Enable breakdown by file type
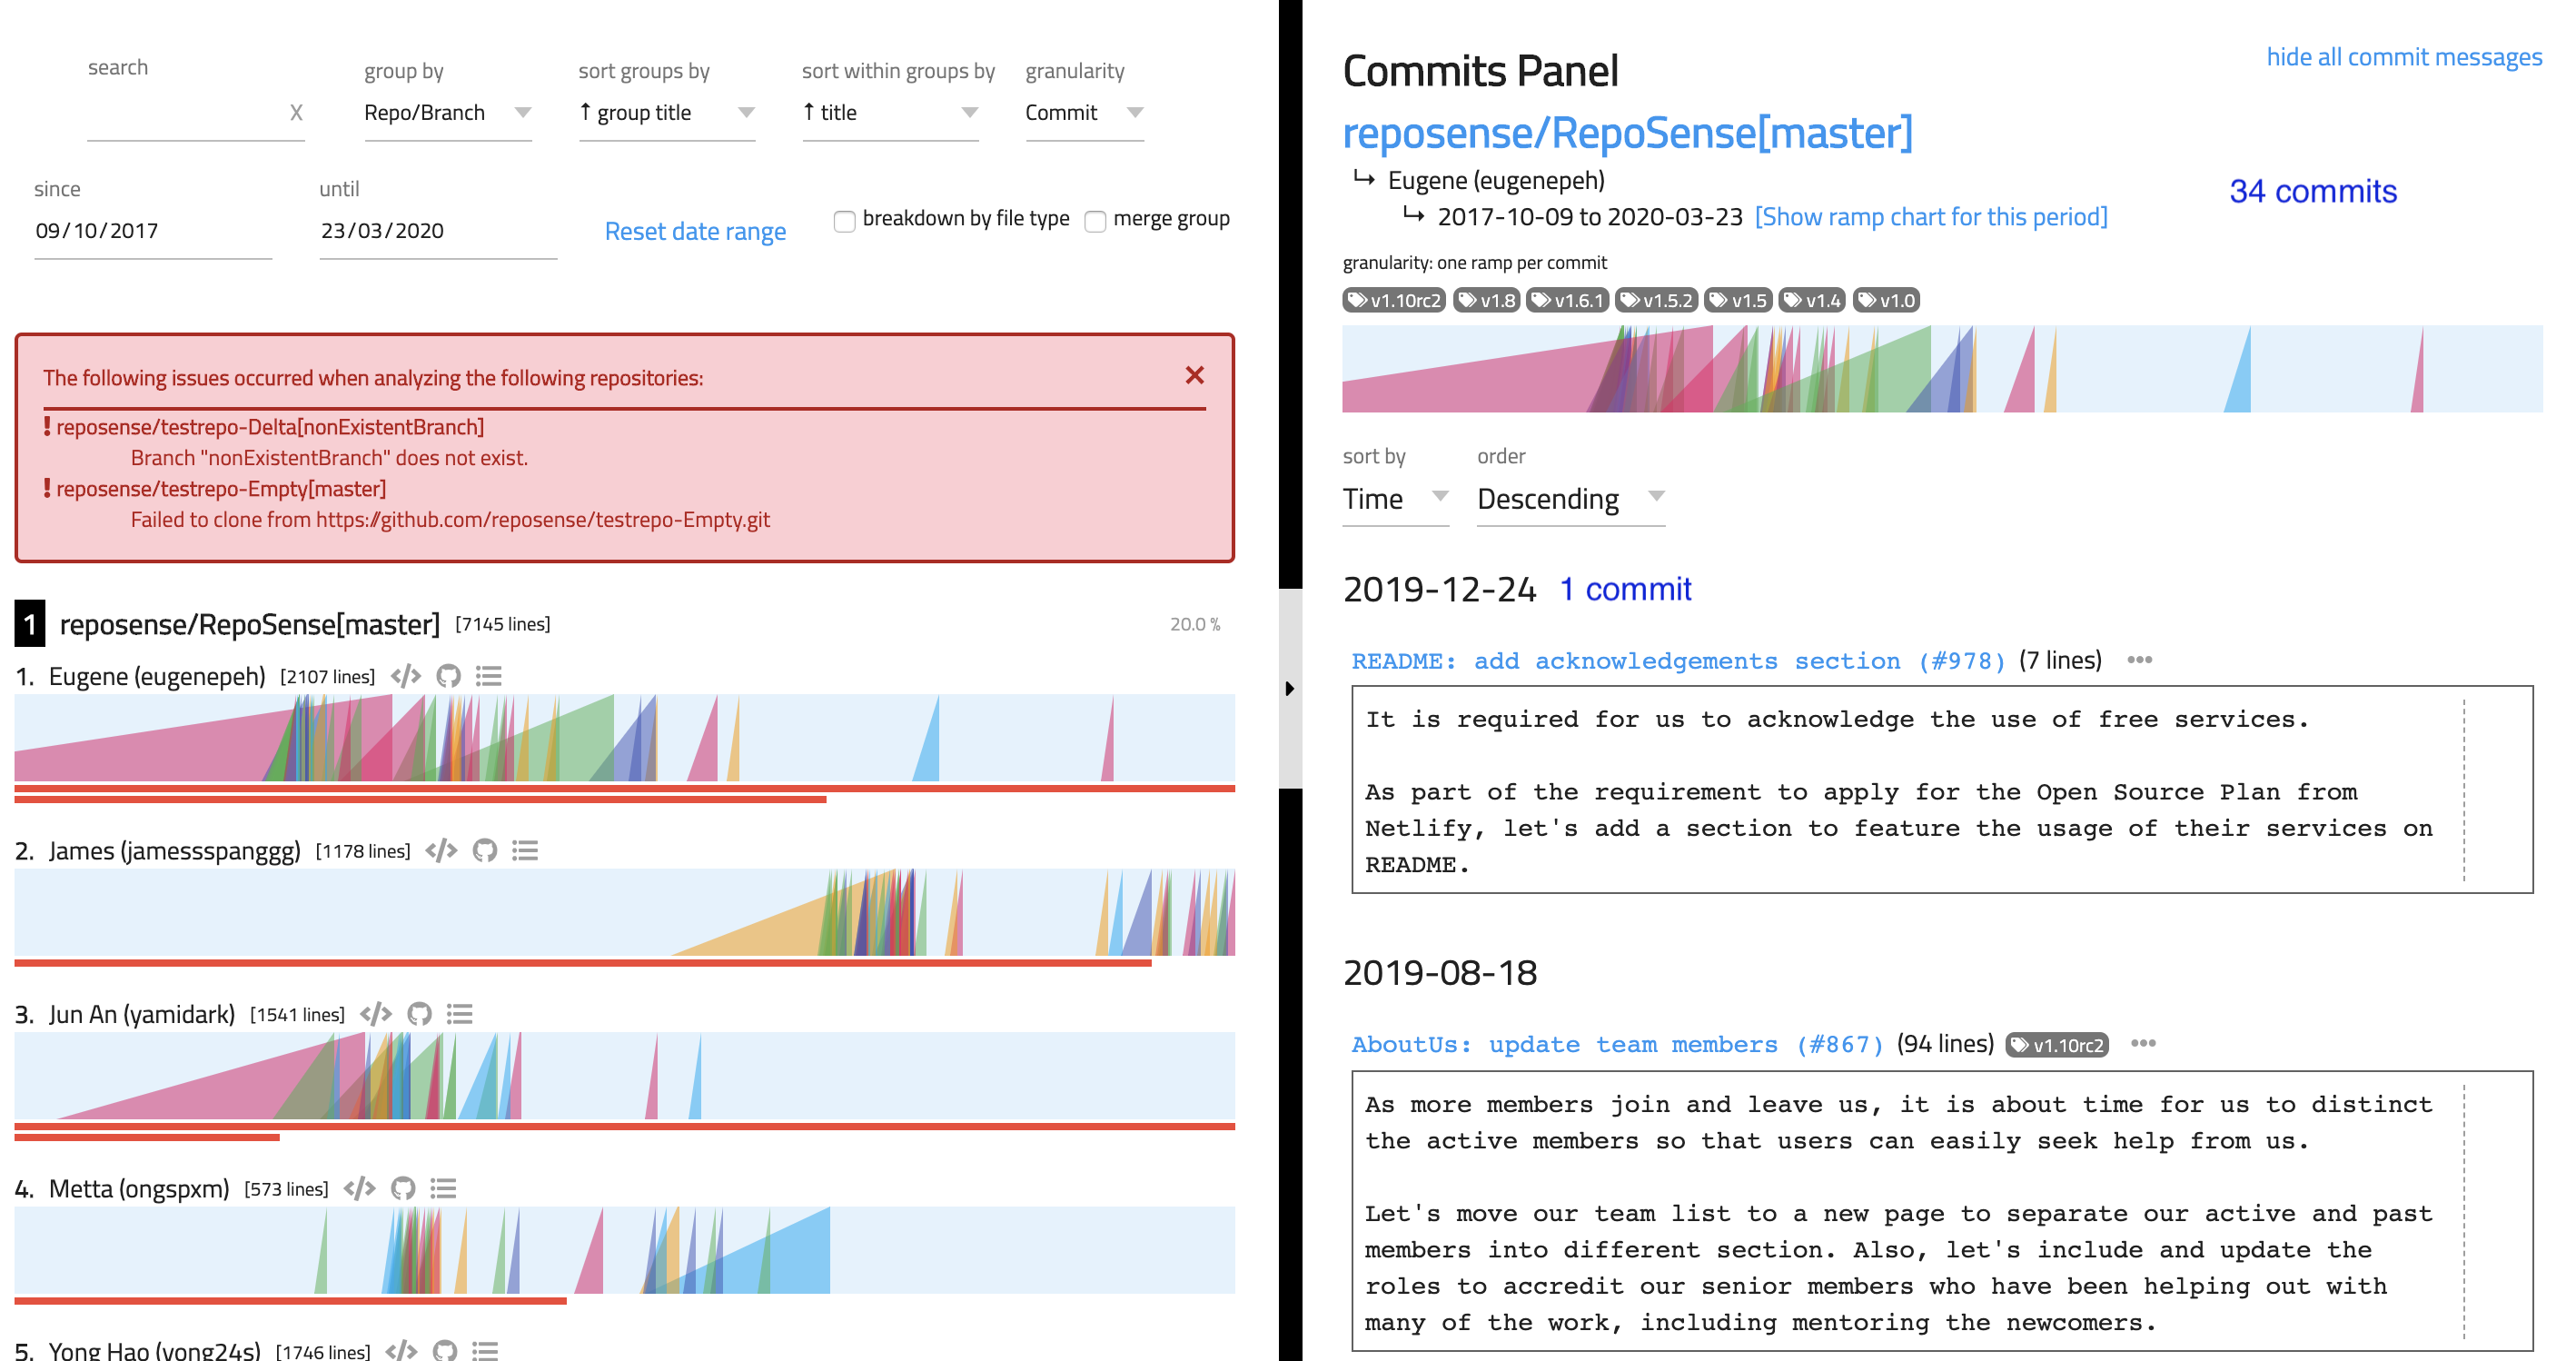This screenshot has height=1361, width=2576. coord(845,220)
